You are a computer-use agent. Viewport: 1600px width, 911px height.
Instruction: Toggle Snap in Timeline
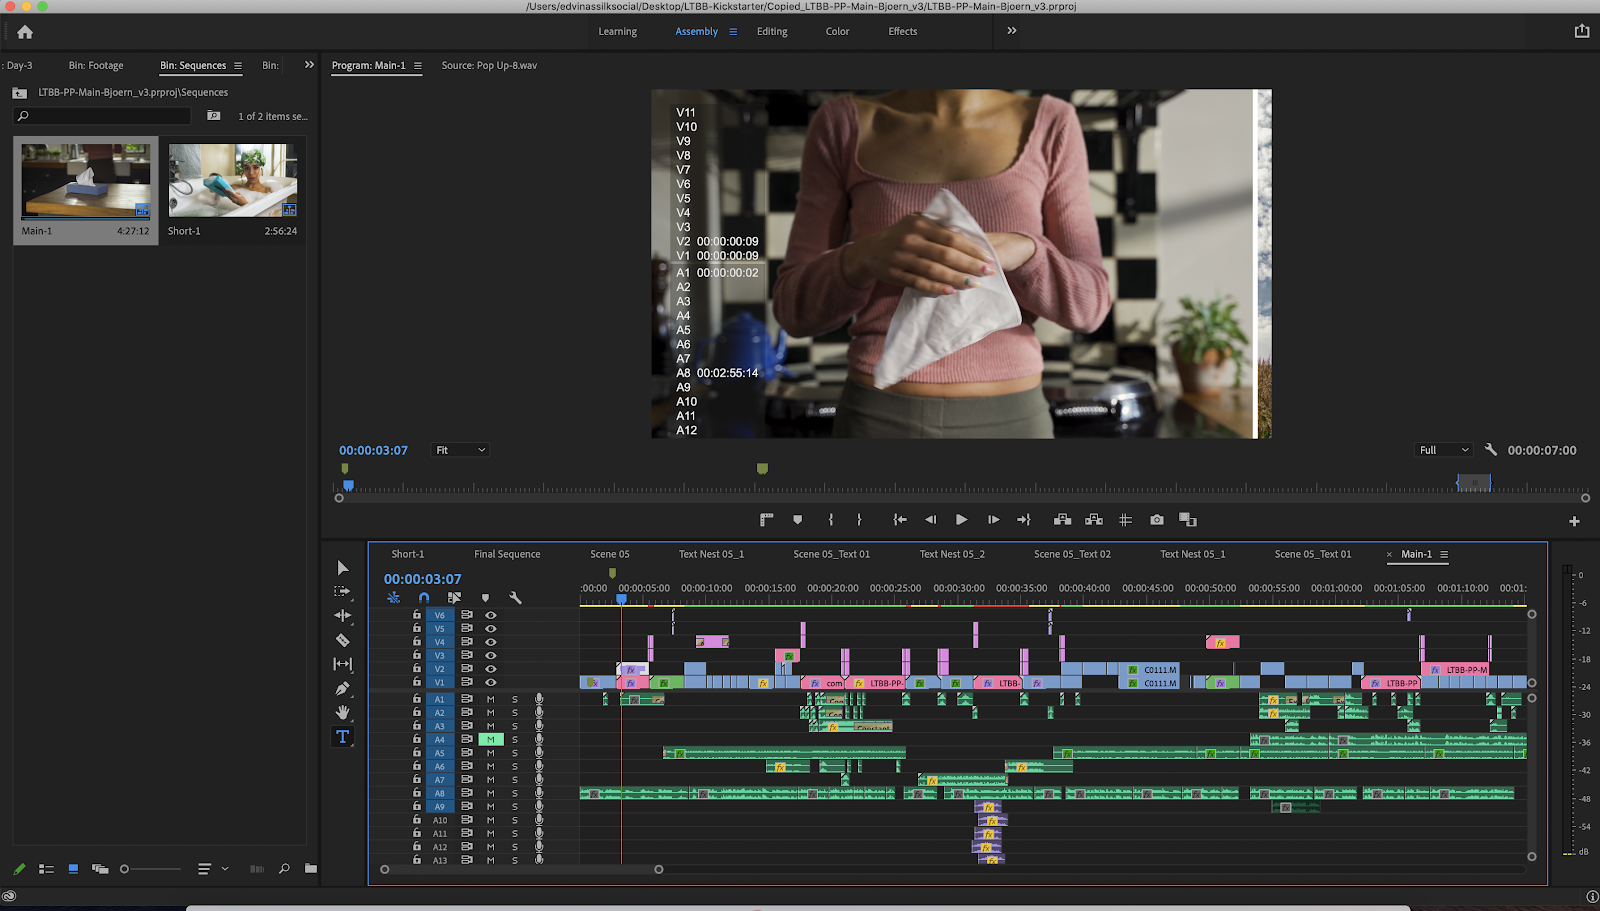click(x=424, y=598)
